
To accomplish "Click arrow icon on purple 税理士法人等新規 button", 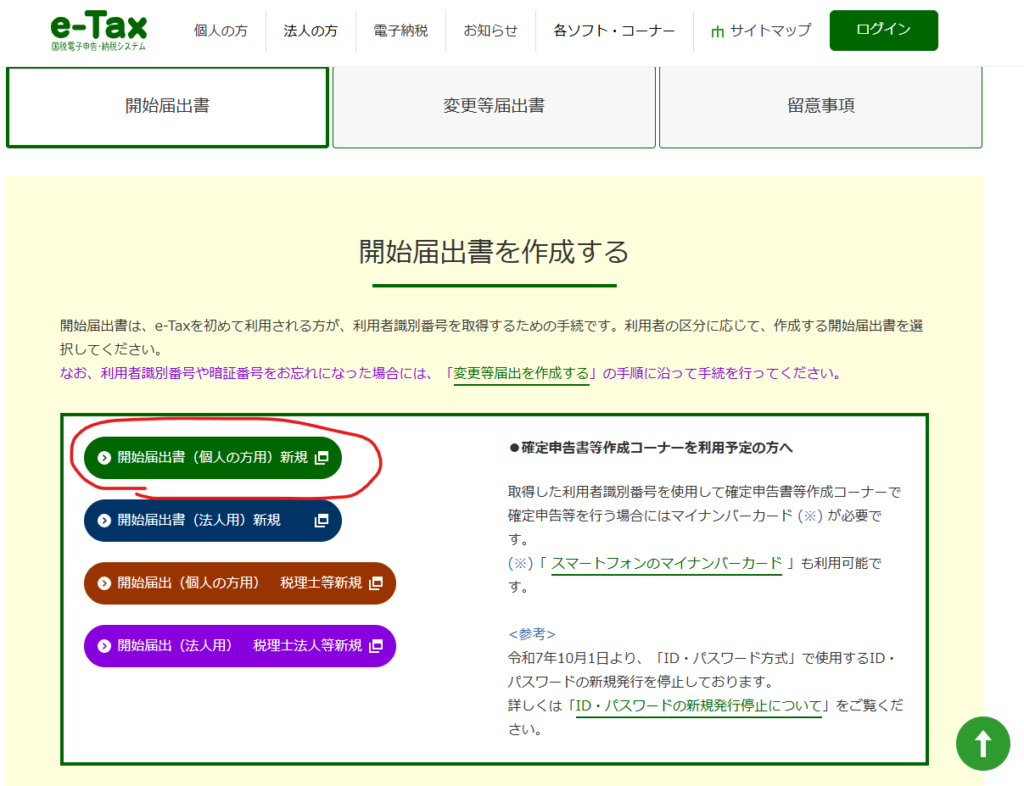I will (104, 646).
